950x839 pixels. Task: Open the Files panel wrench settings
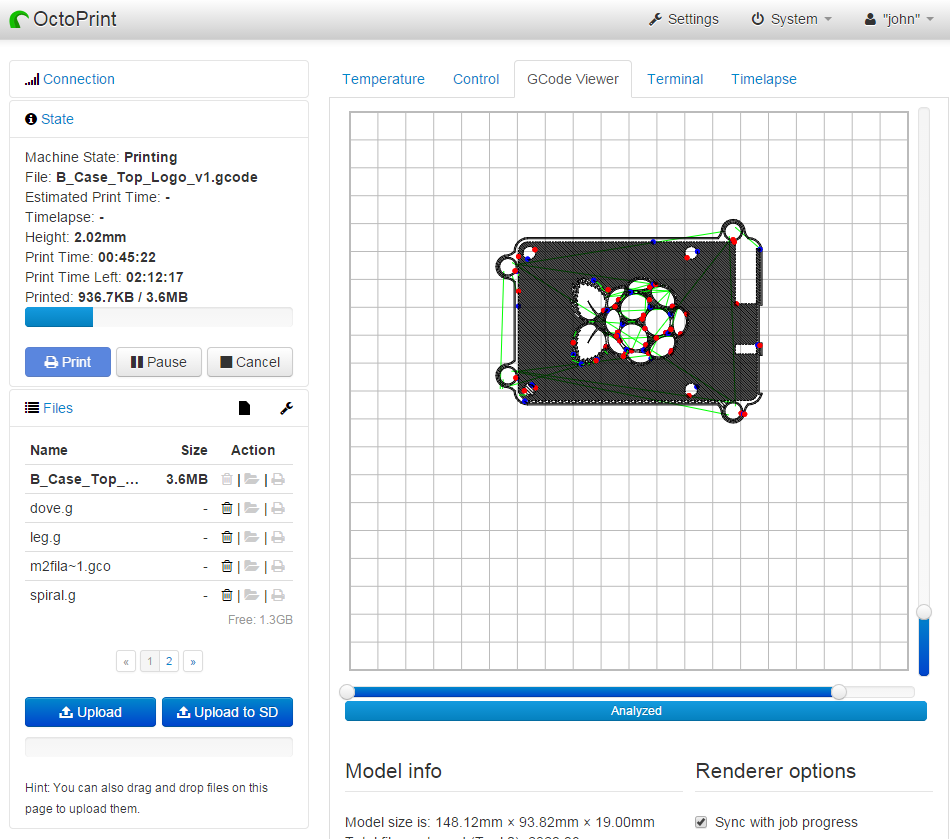click(286, 408)
